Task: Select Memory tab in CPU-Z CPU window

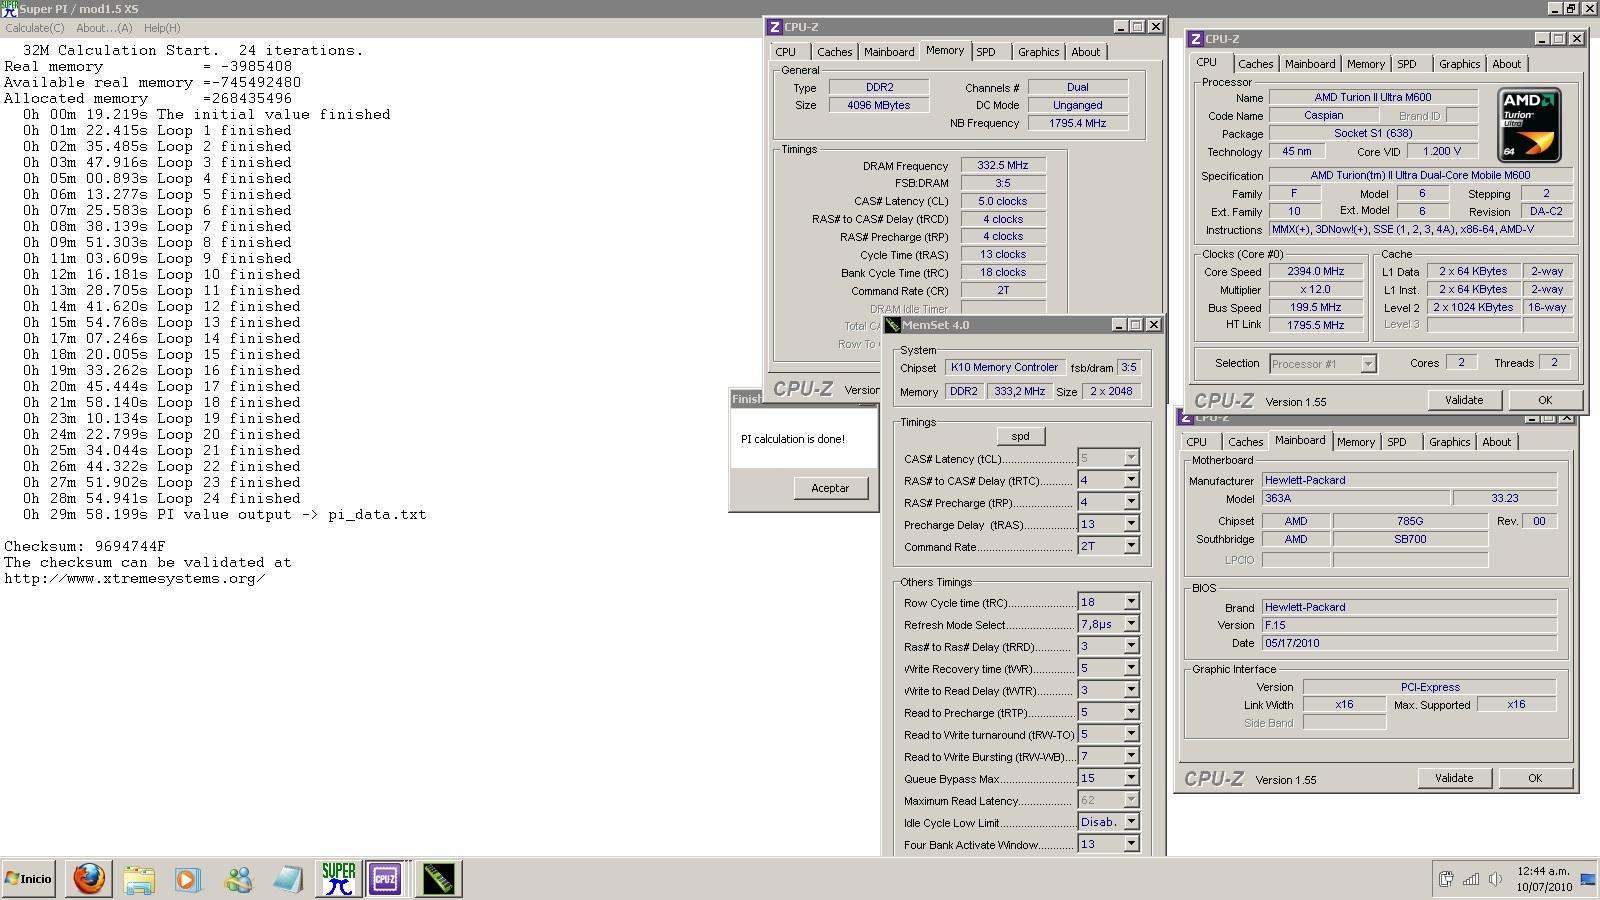Action: (1366, 64)
